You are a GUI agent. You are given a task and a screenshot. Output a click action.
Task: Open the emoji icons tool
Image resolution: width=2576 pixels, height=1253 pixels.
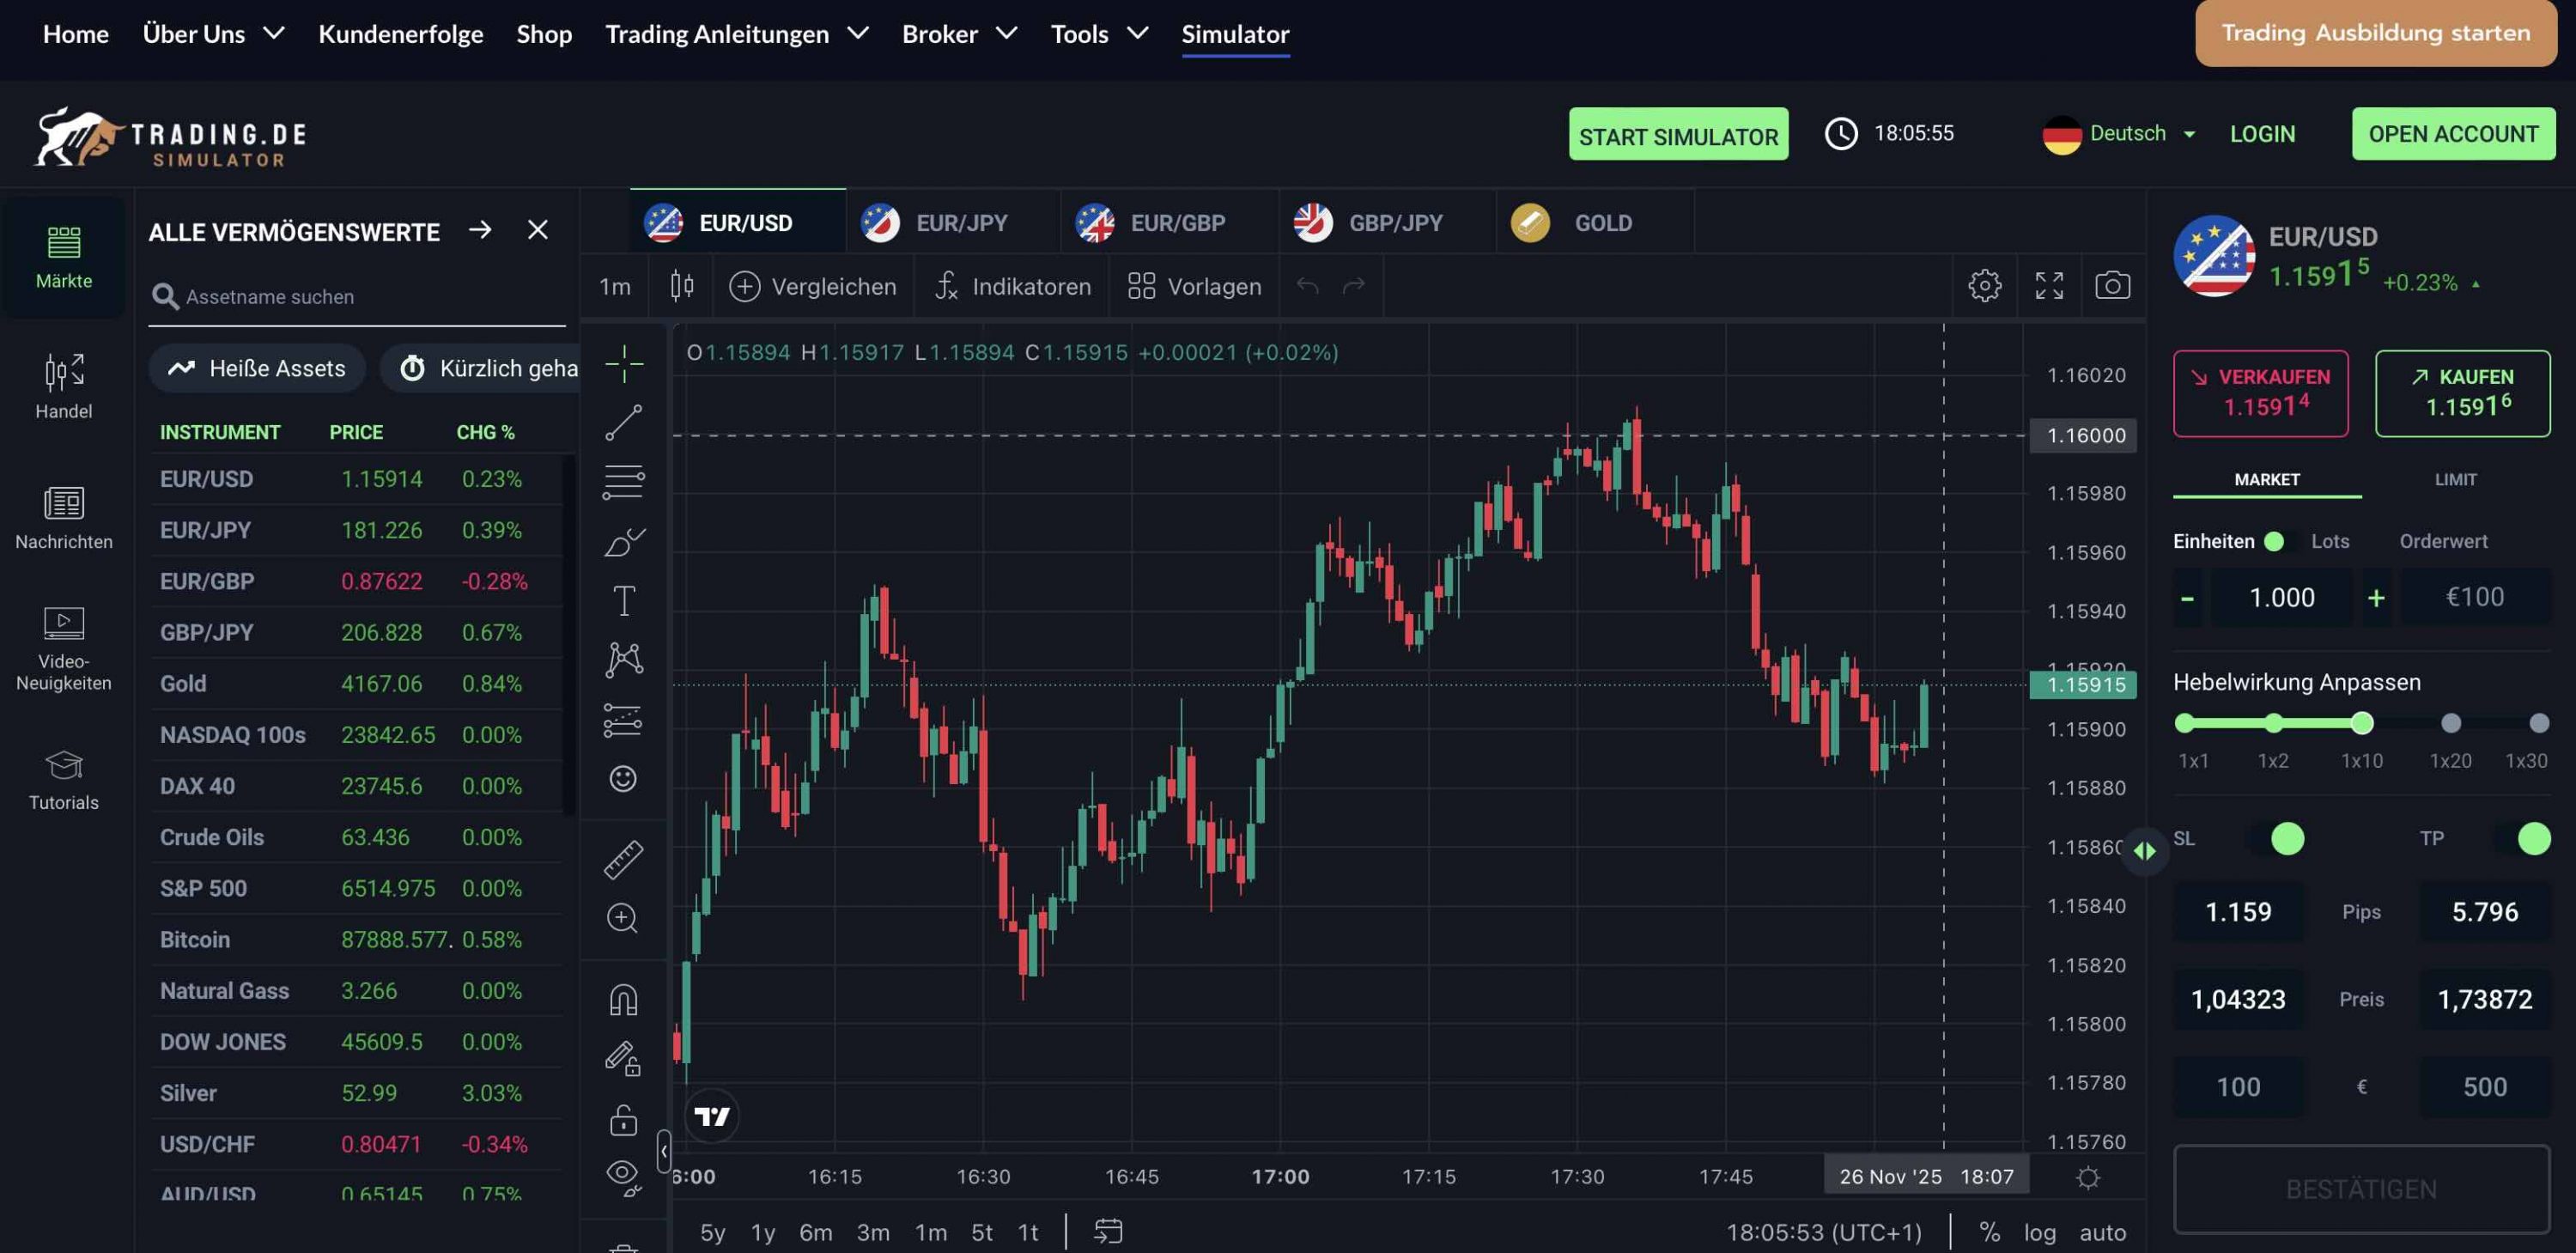623,778
